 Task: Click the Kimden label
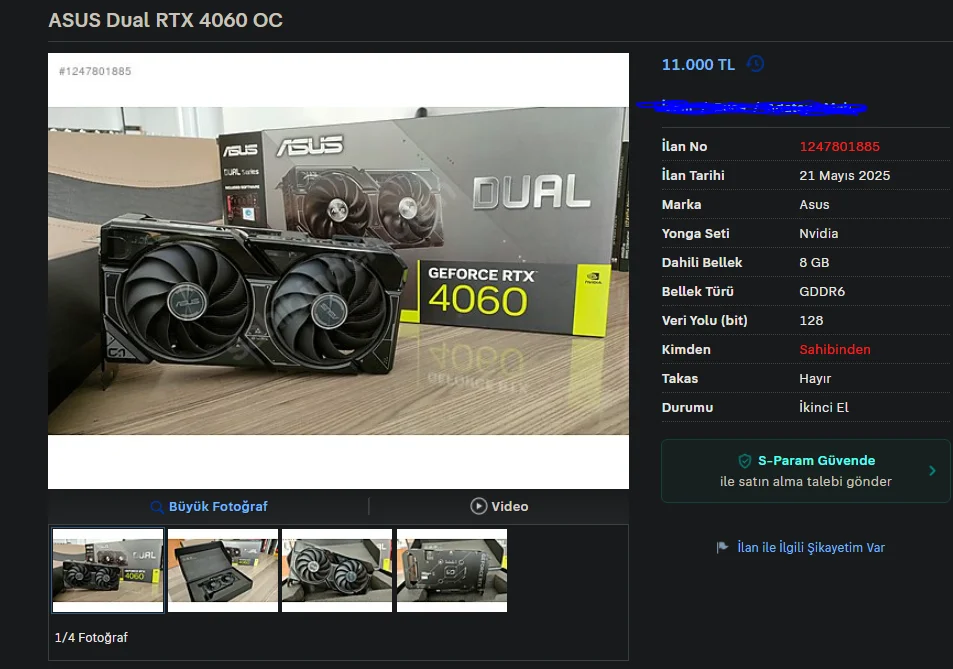(686, 349)
